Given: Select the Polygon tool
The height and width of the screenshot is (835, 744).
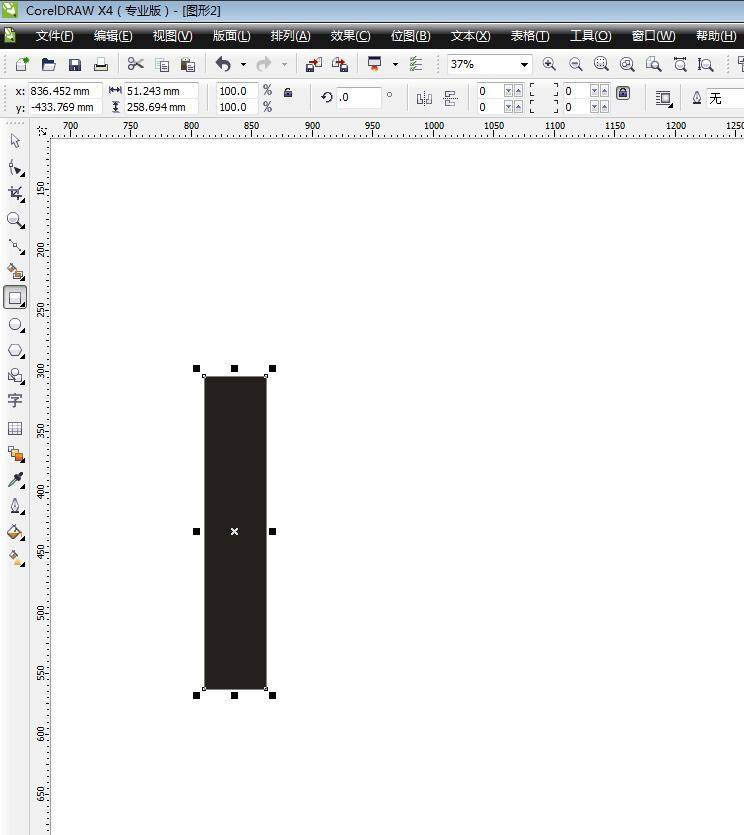Looking at the screenshot, I should (x=15, y=351).
